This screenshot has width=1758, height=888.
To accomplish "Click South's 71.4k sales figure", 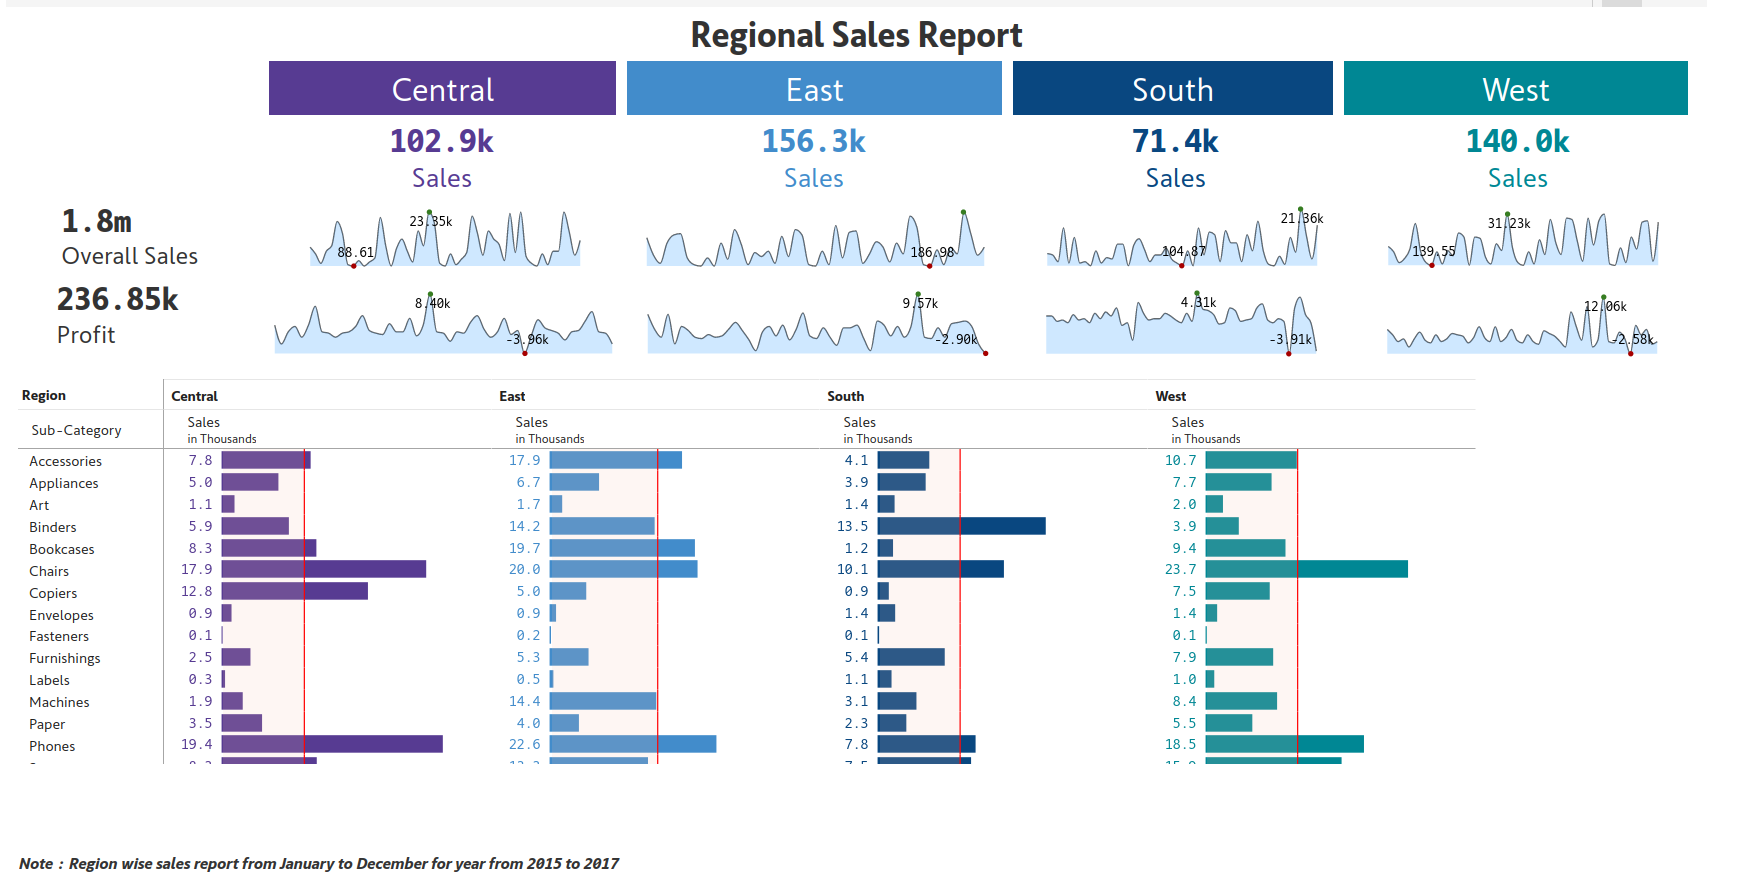I will (1175, 141).
